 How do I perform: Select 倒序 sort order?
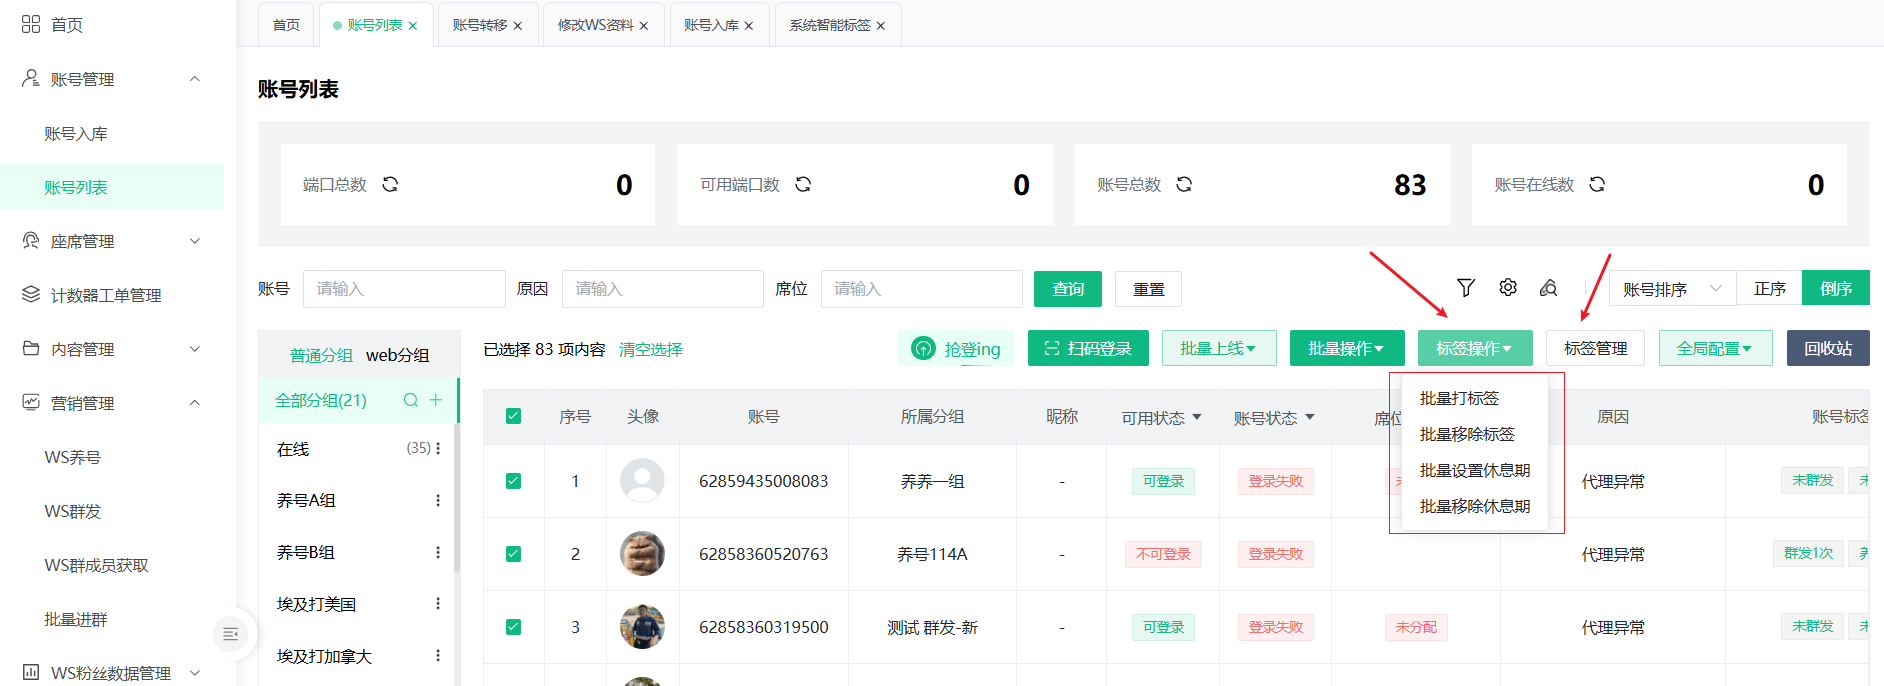(x=1836, y=288)
